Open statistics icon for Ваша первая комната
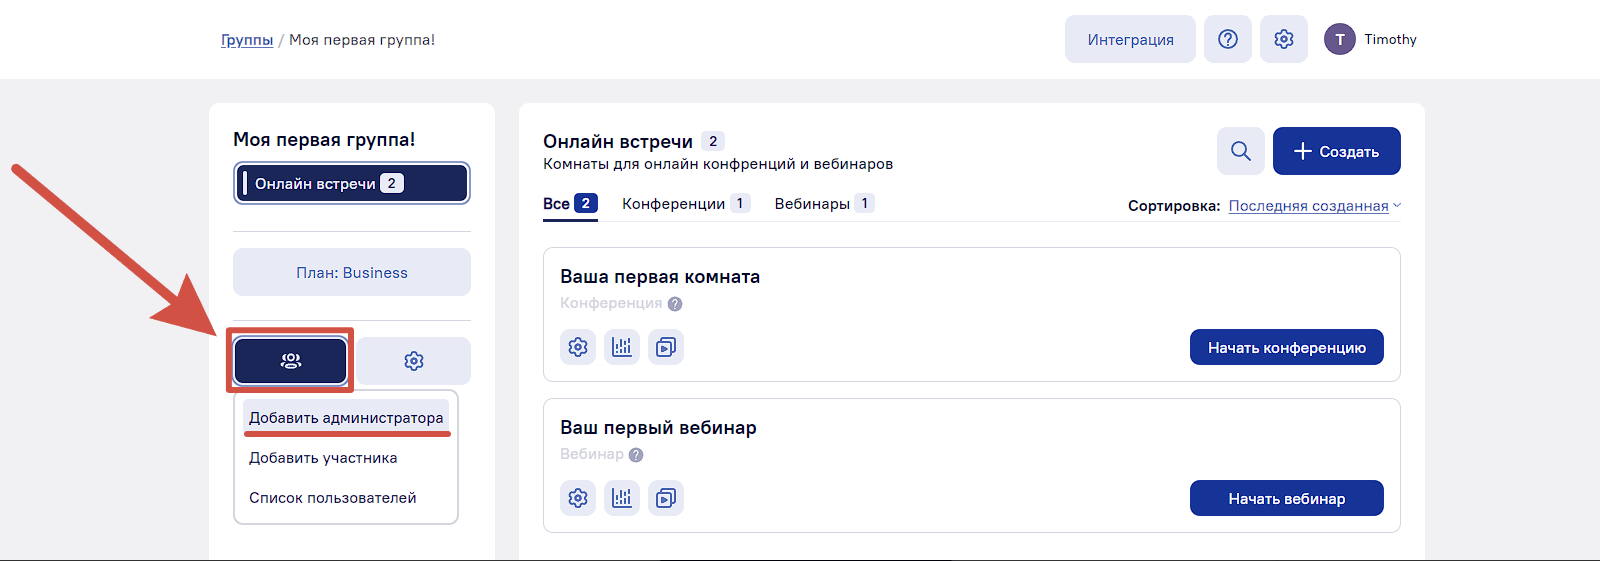Screen dimensions: 1600x561 (622, 347)
